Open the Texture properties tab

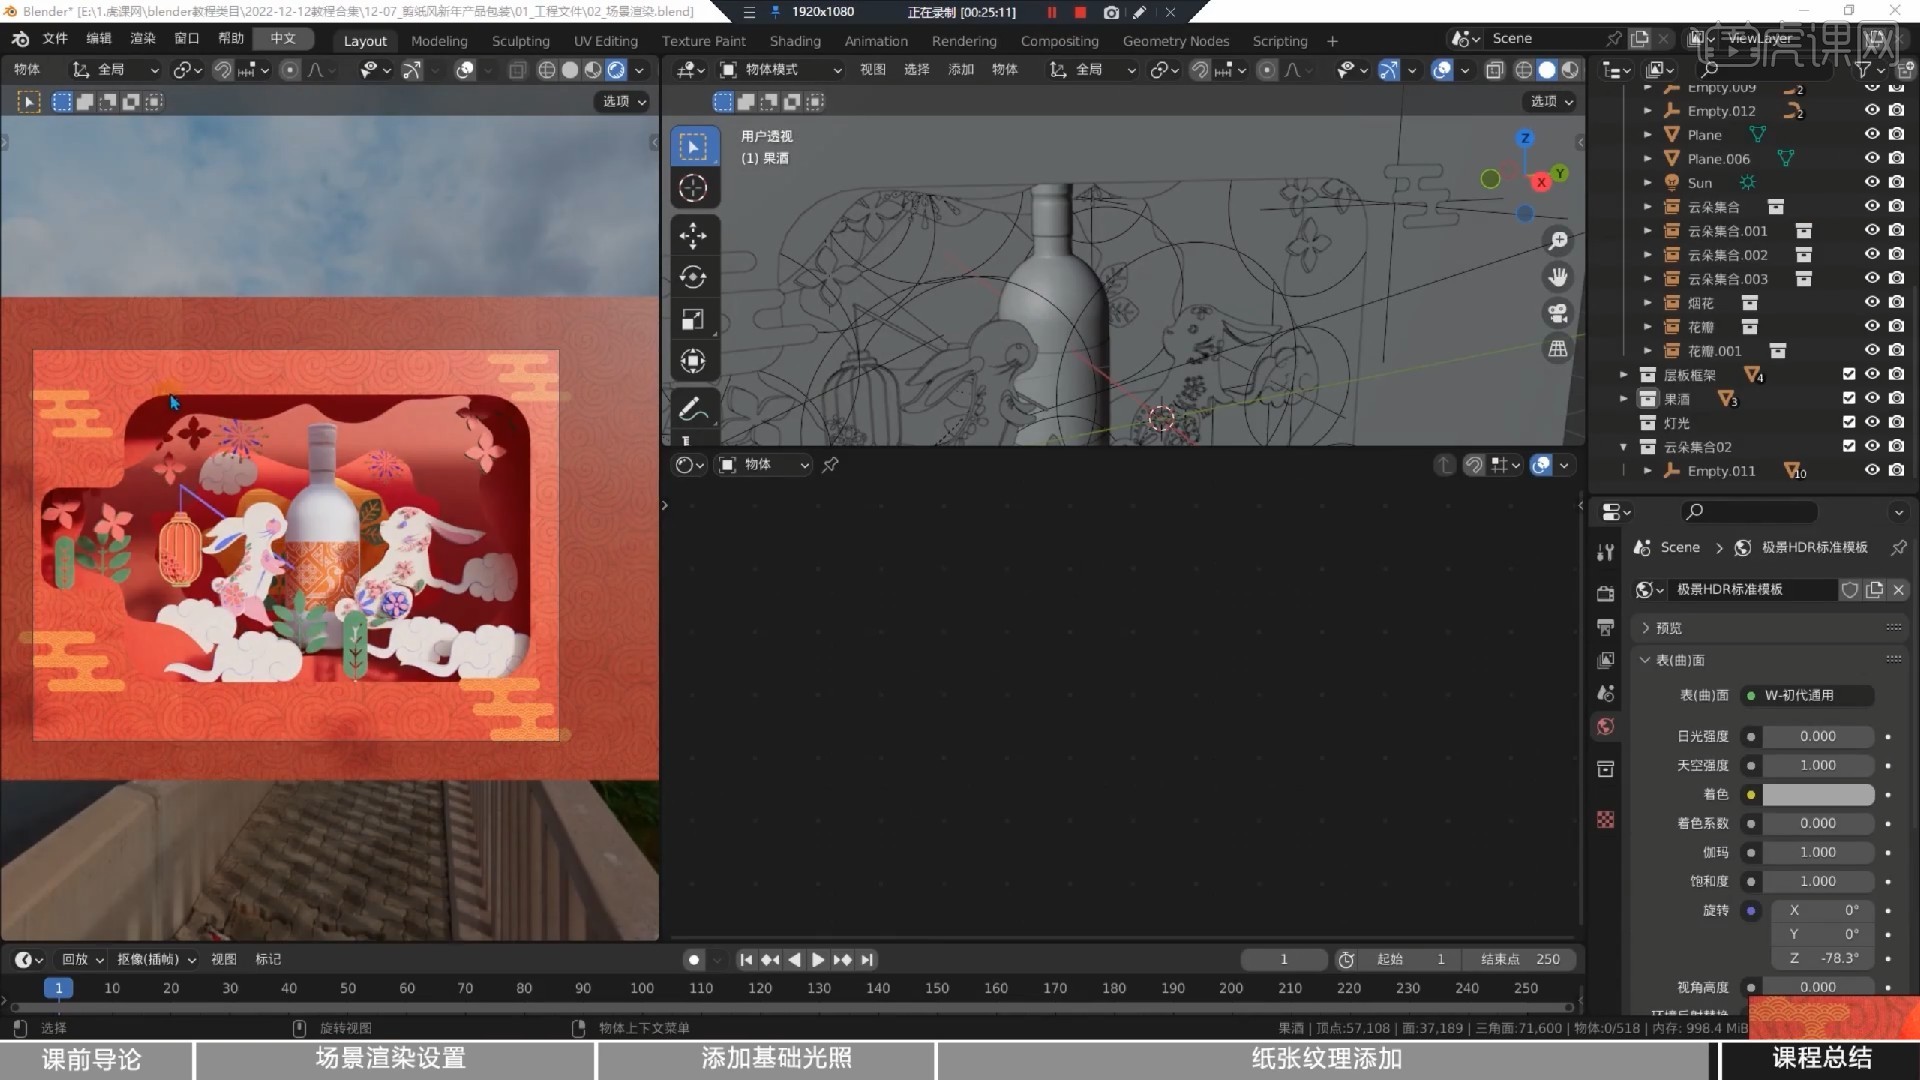[1606, 820]
